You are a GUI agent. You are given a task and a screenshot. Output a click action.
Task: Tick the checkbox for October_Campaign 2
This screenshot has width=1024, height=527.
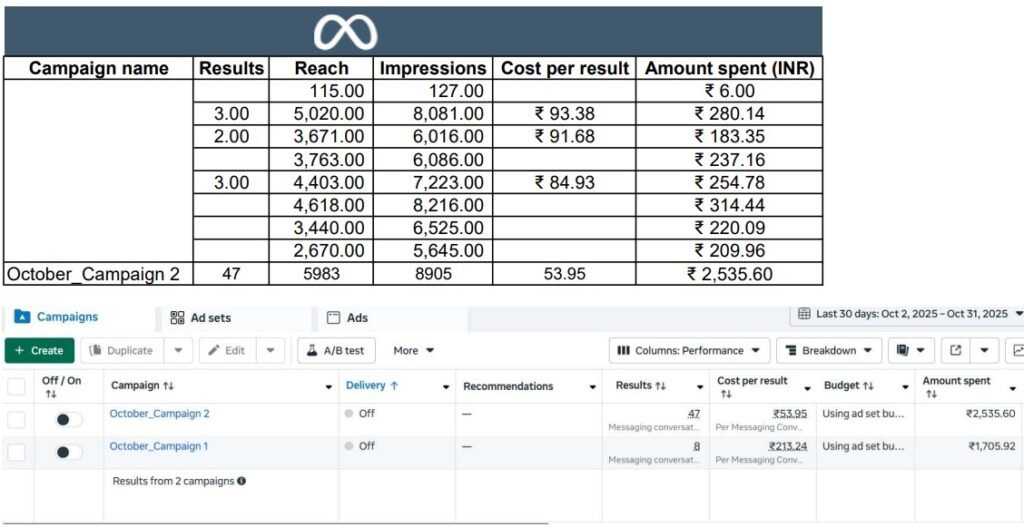pos(17,420)
